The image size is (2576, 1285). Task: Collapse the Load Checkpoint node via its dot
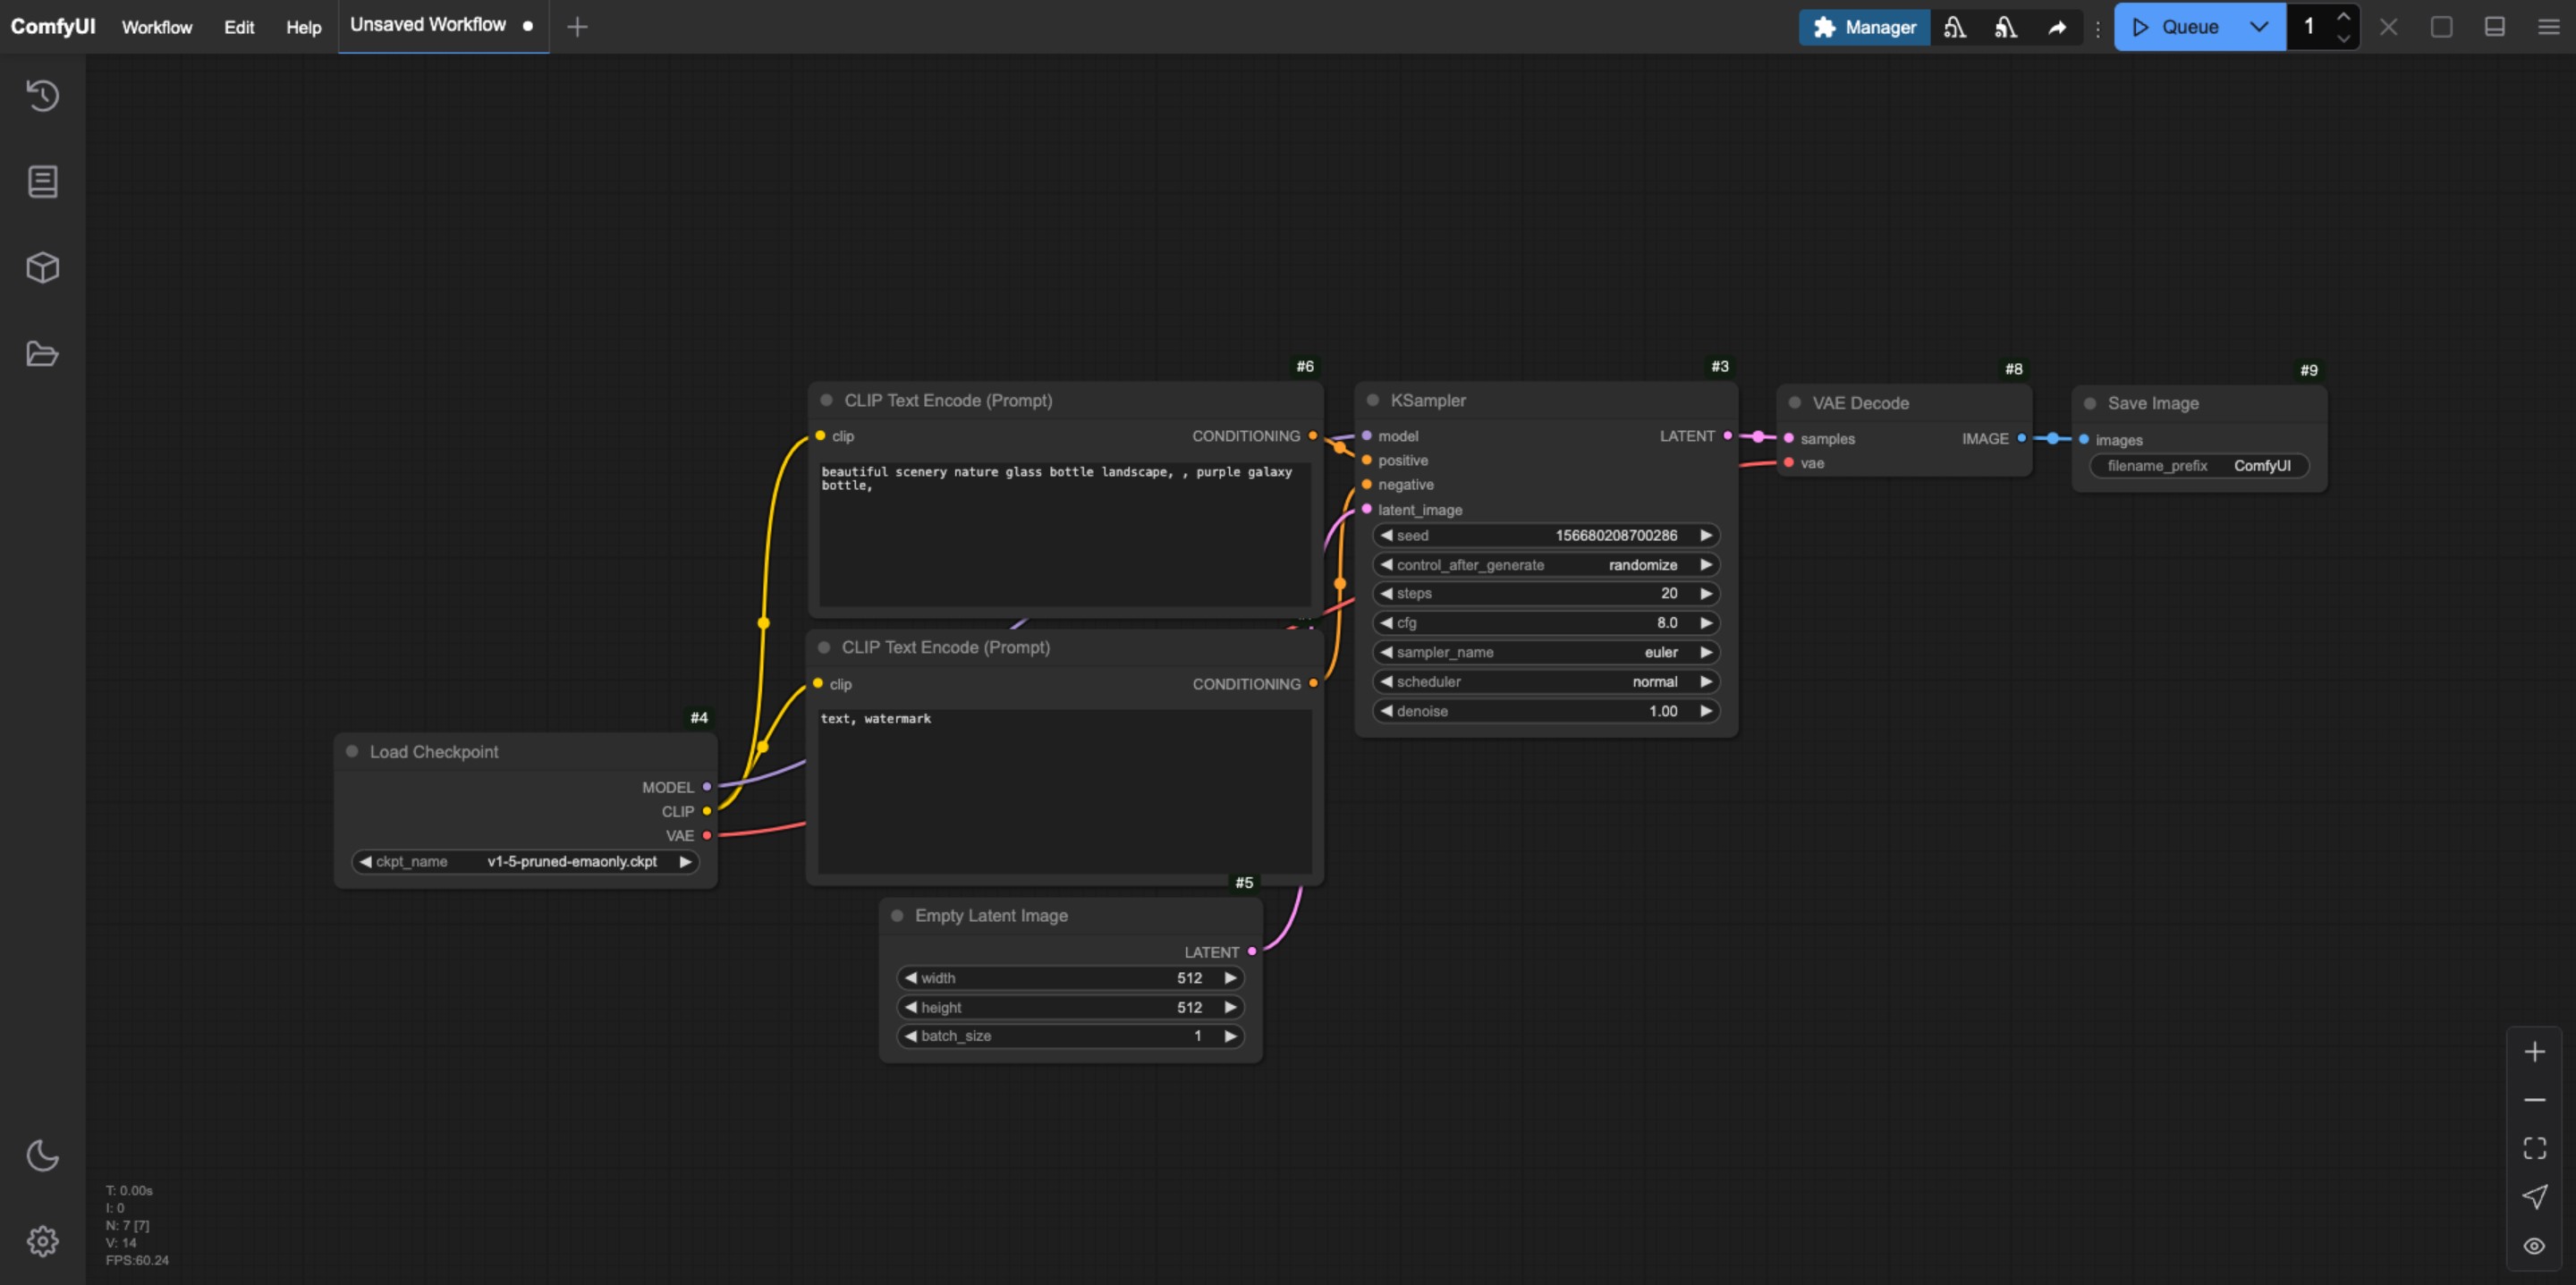click(x=352, y=751)
